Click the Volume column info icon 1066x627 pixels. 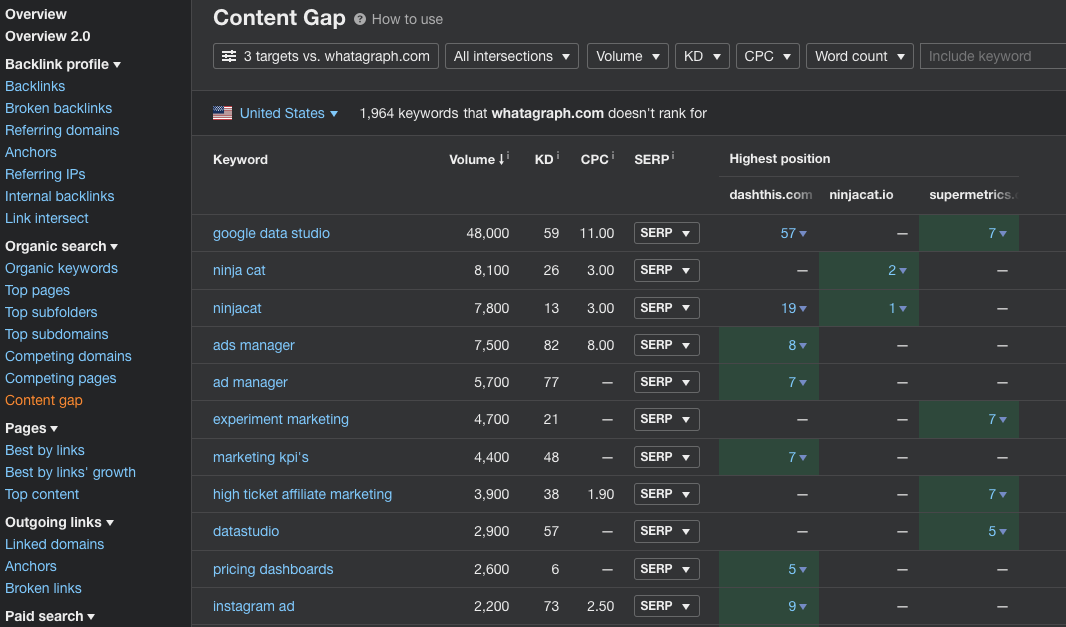click(508, 156)
